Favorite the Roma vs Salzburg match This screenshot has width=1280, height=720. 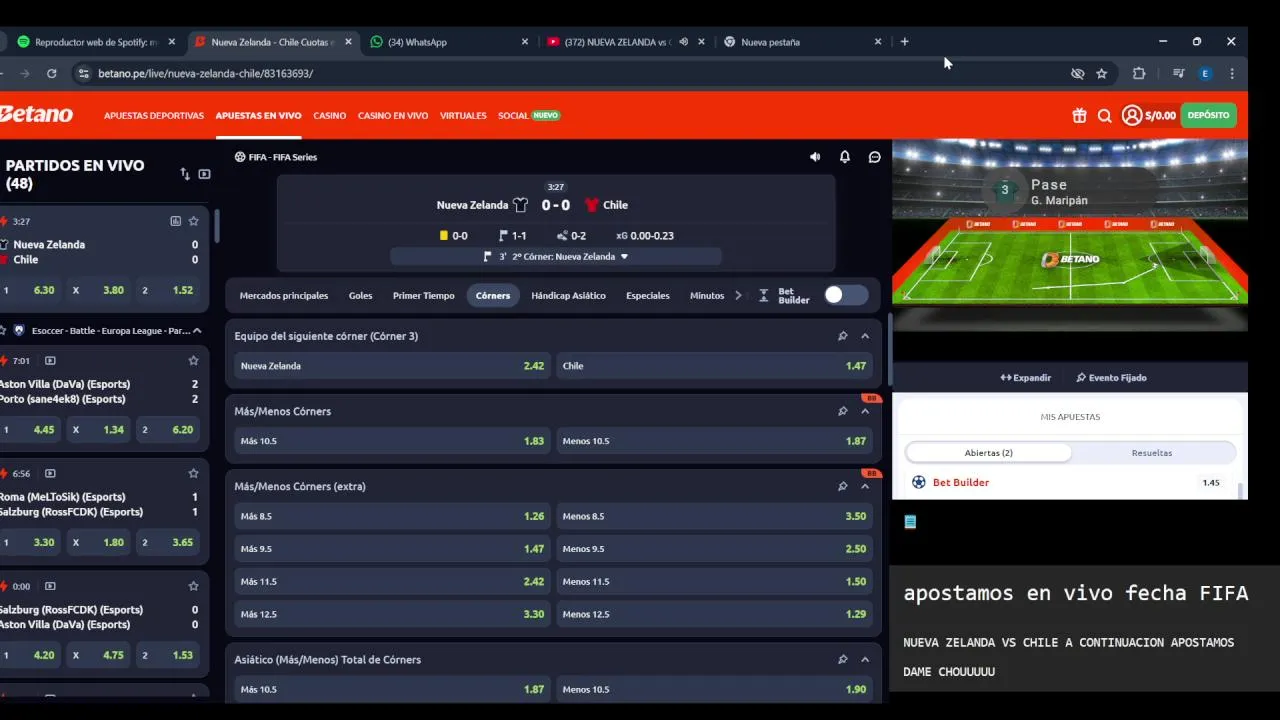[194, 473]
